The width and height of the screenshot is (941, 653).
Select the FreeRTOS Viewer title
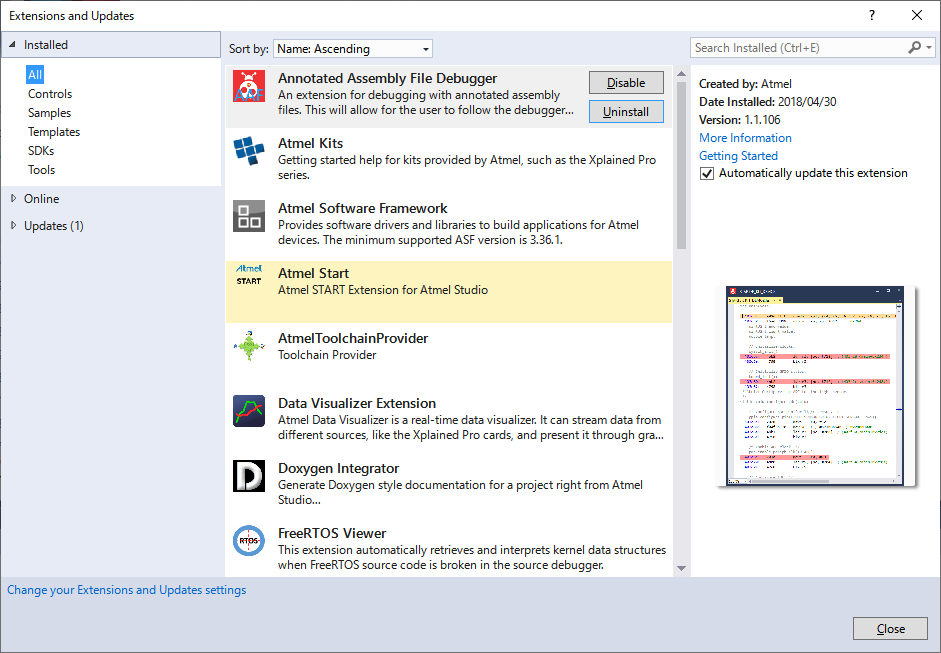[332, 533]
